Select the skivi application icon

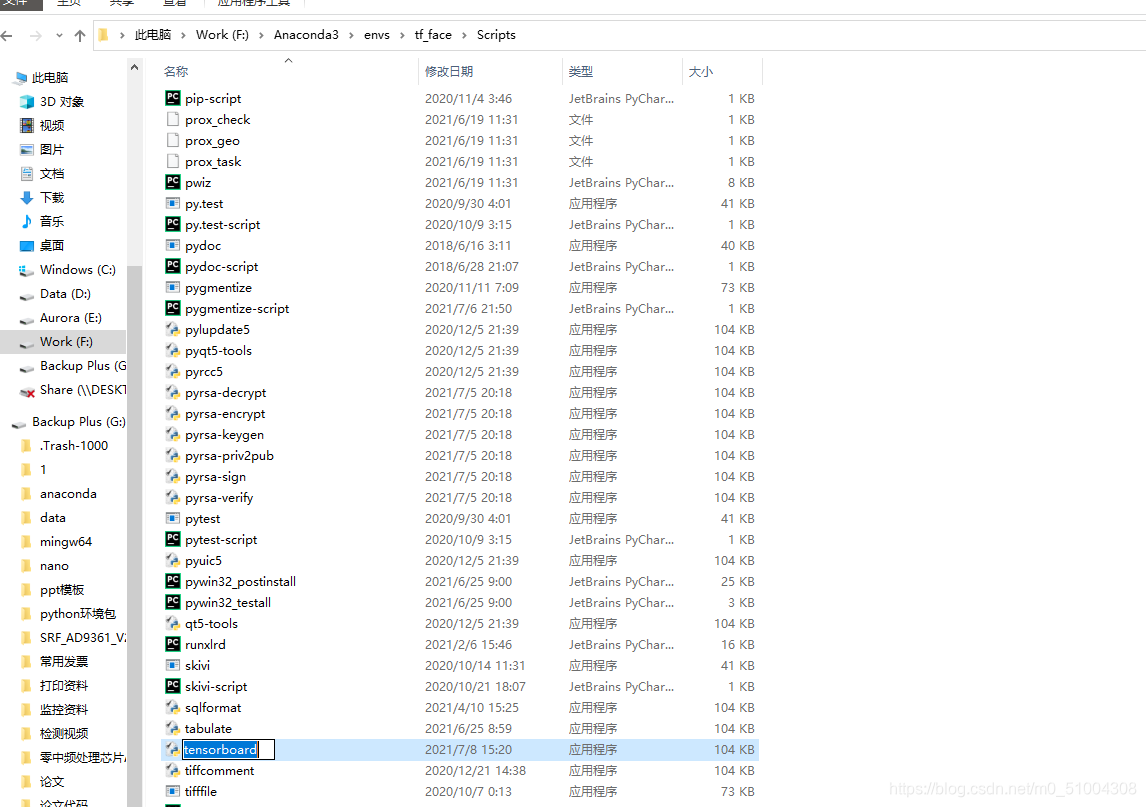coord(172,665)
